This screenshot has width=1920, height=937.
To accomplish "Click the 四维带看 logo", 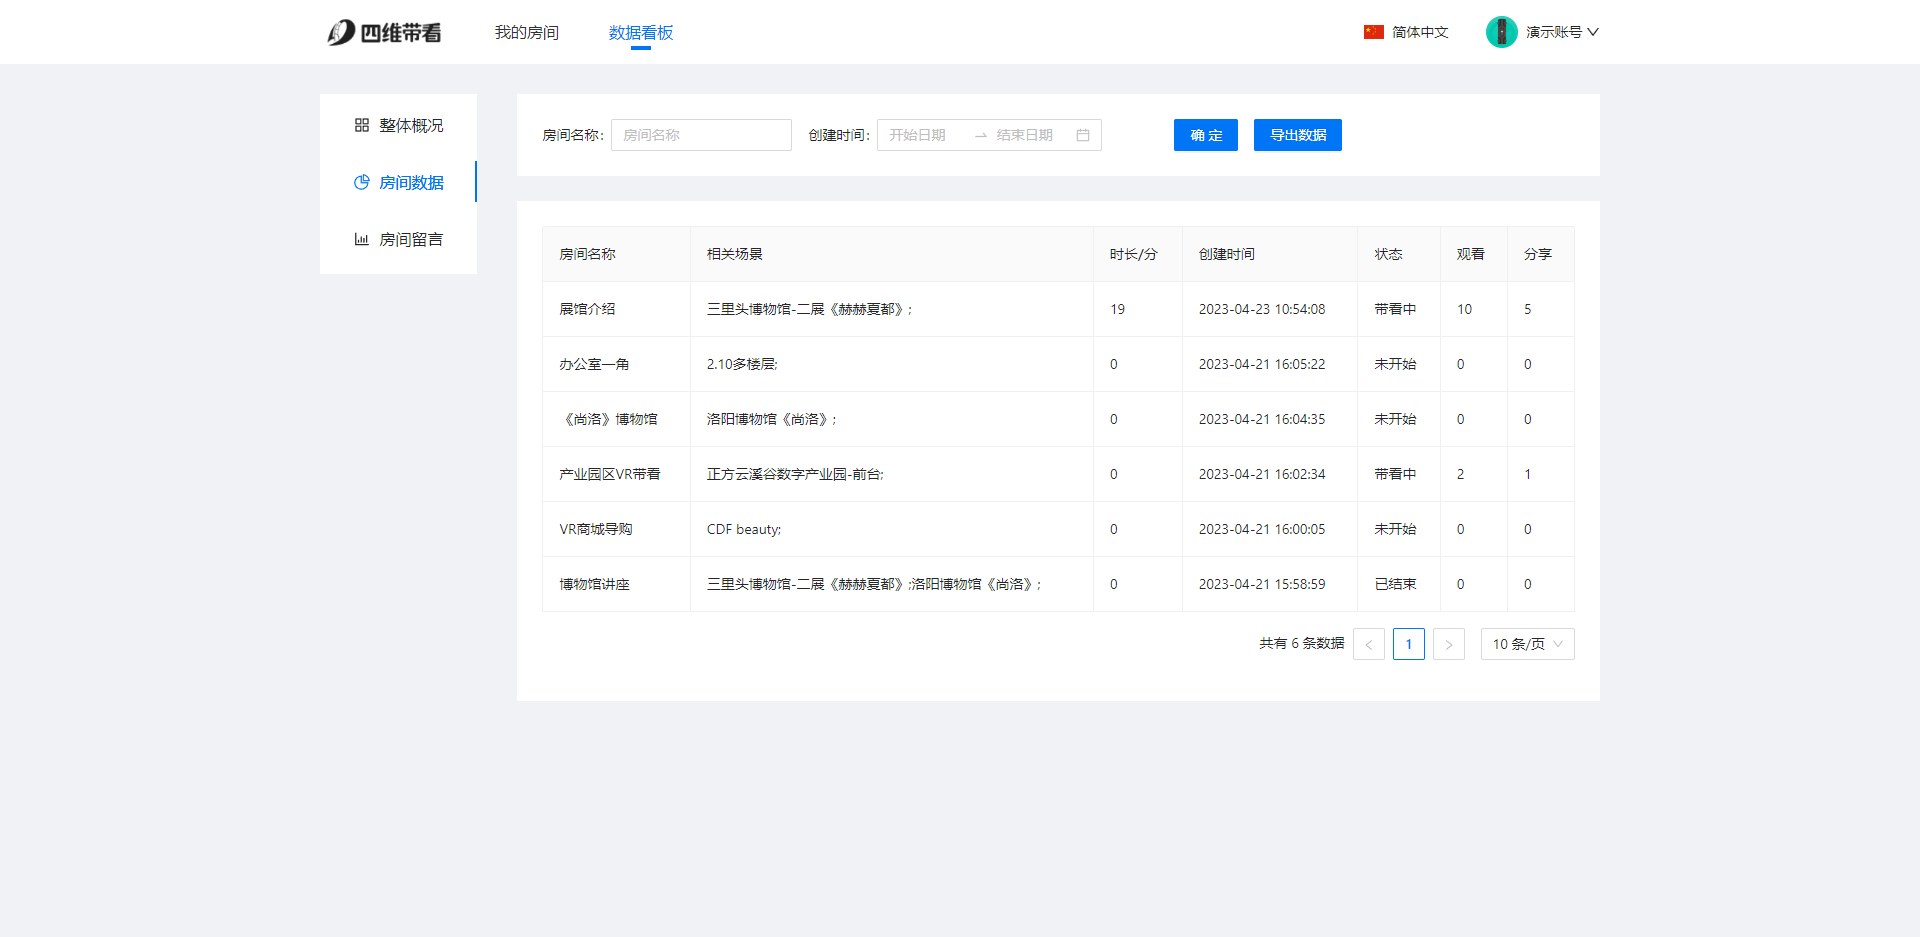I will click(x=384, y=33).
